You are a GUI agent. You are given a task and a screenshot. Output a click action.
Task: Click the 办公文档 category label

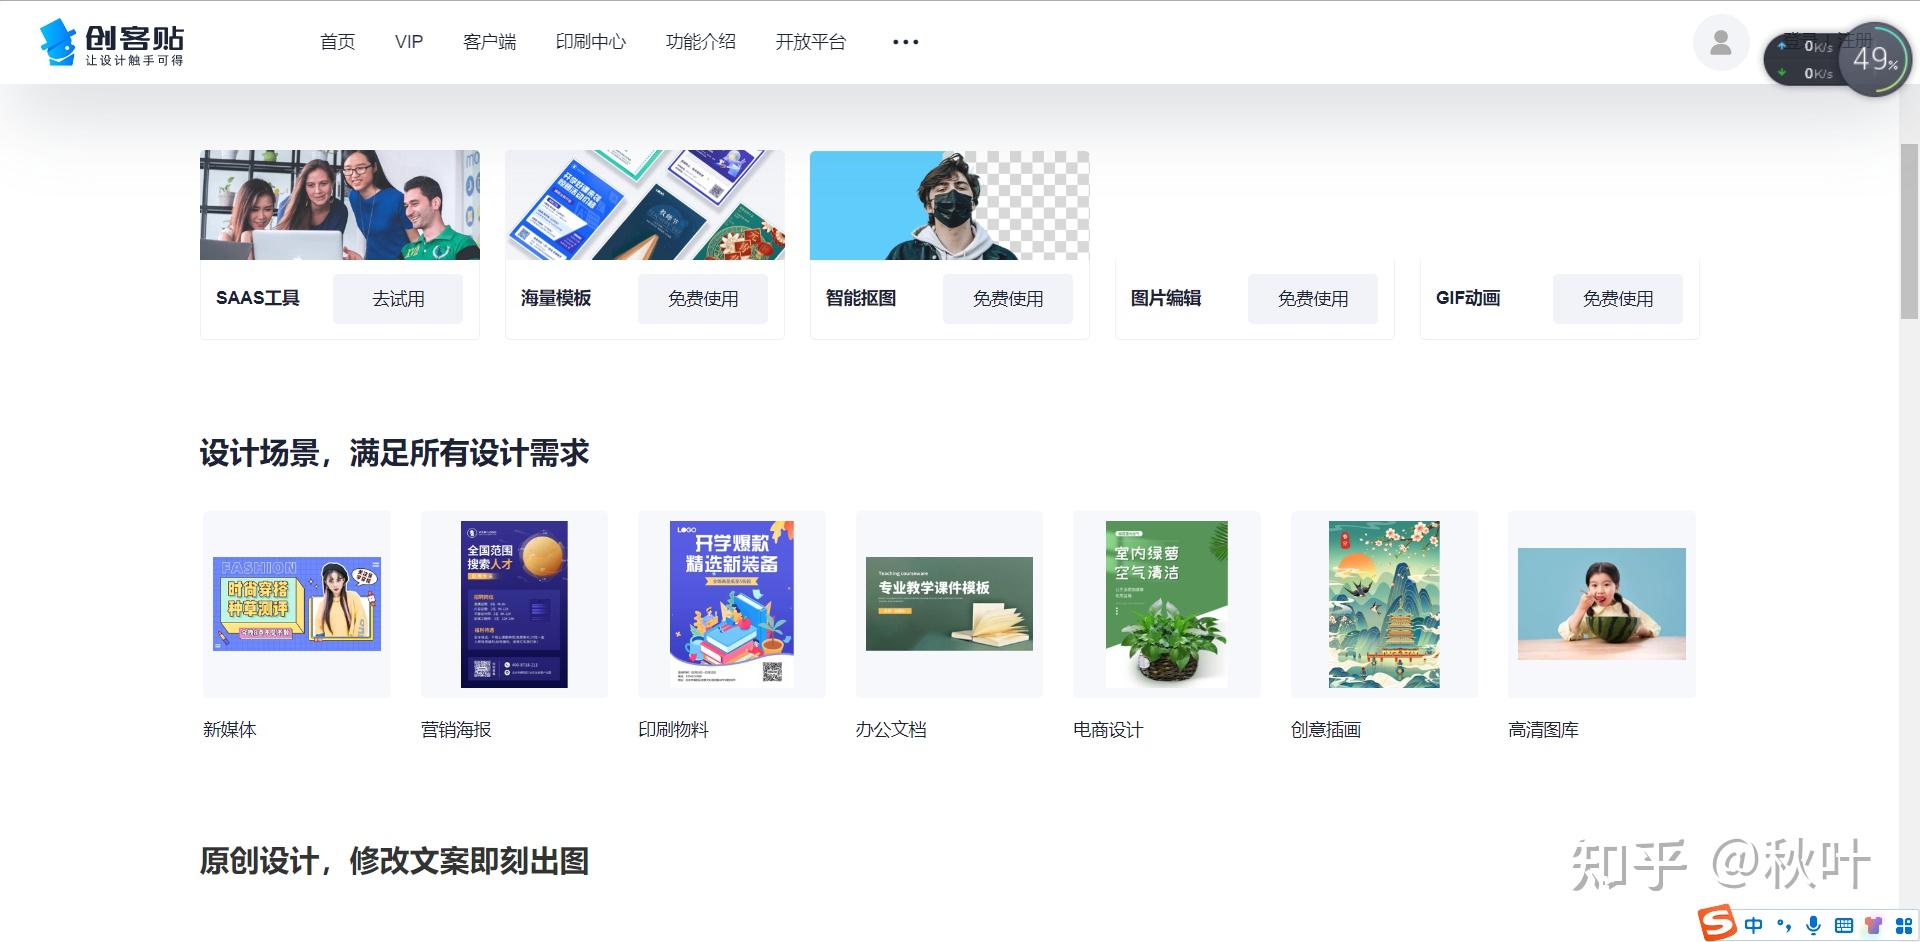click(892, 730)
